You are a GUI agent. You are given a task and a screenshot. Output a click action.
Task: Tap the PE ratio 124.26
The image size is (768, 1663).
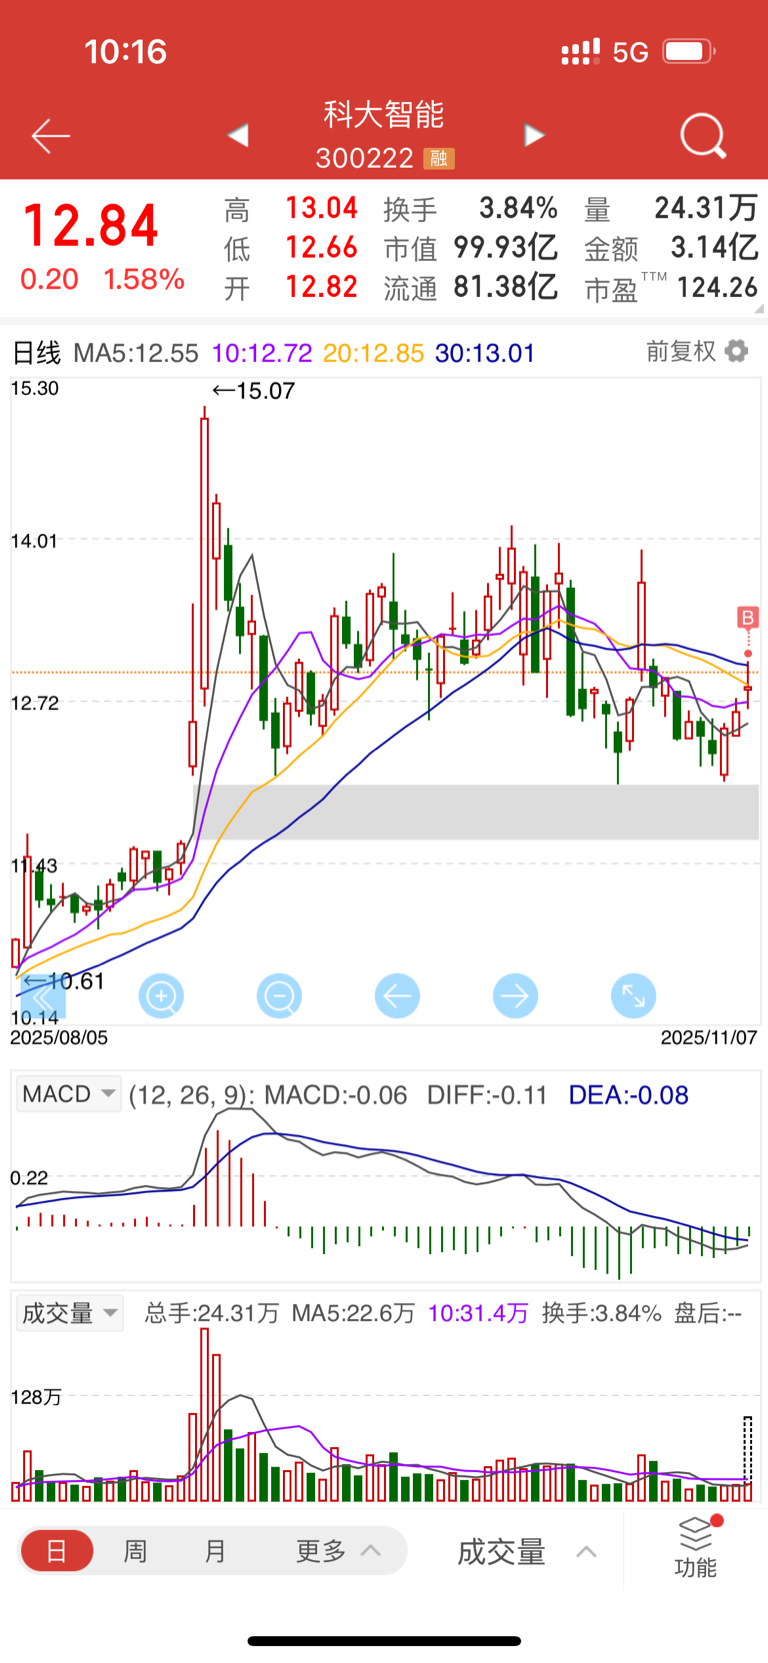pos(717,287)
